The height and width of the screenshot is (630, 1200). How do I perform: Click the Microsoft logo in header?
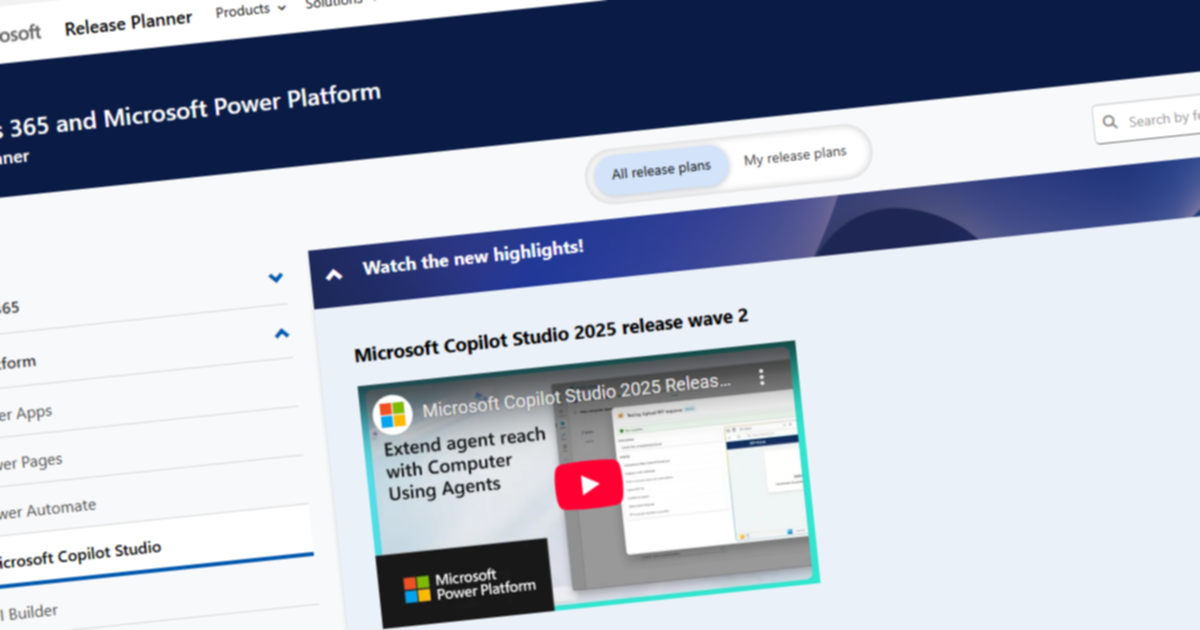pos(20,35)
